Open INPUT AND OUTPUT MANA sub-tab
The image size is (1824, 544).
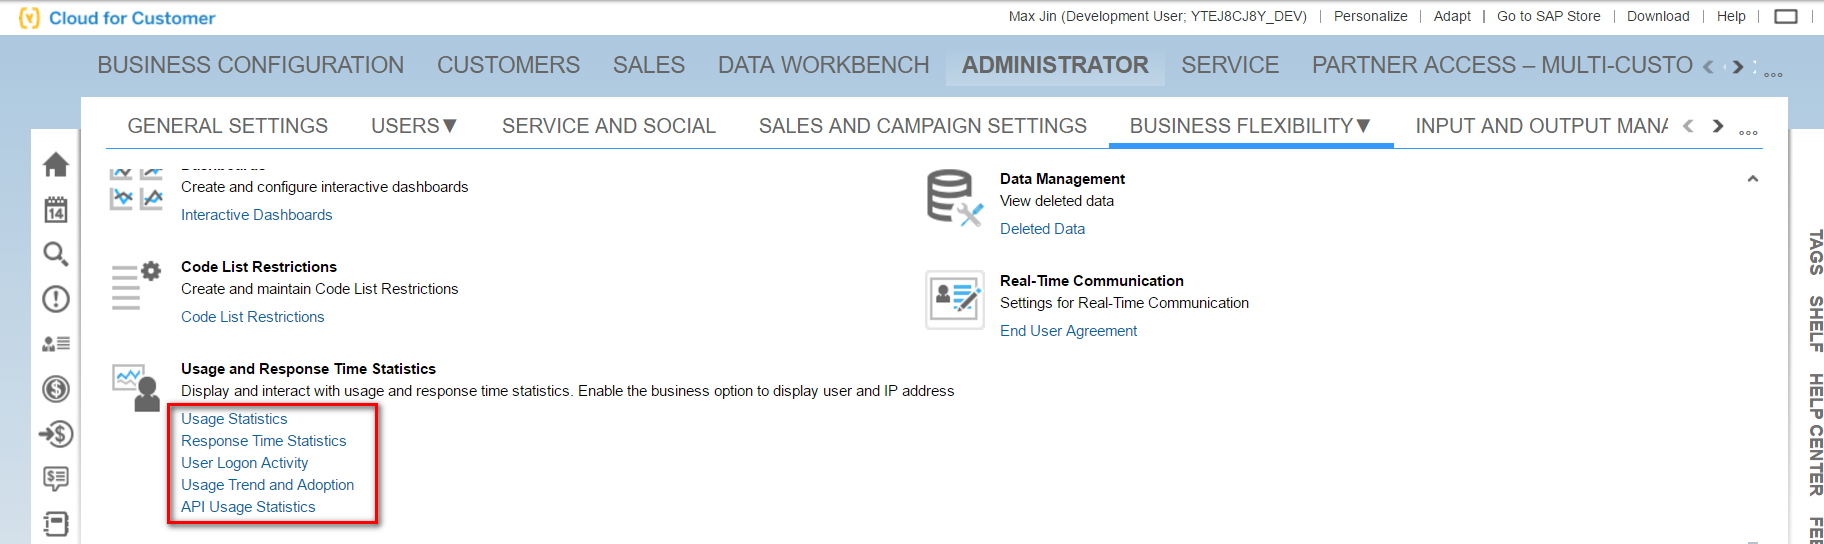[1542, 126]
